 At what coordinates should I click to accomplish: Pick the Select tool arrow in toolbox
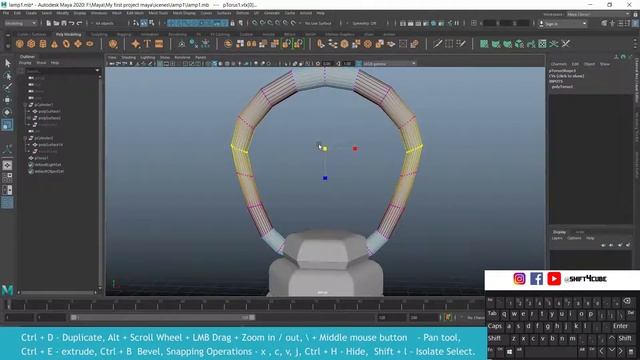(7, 63)
